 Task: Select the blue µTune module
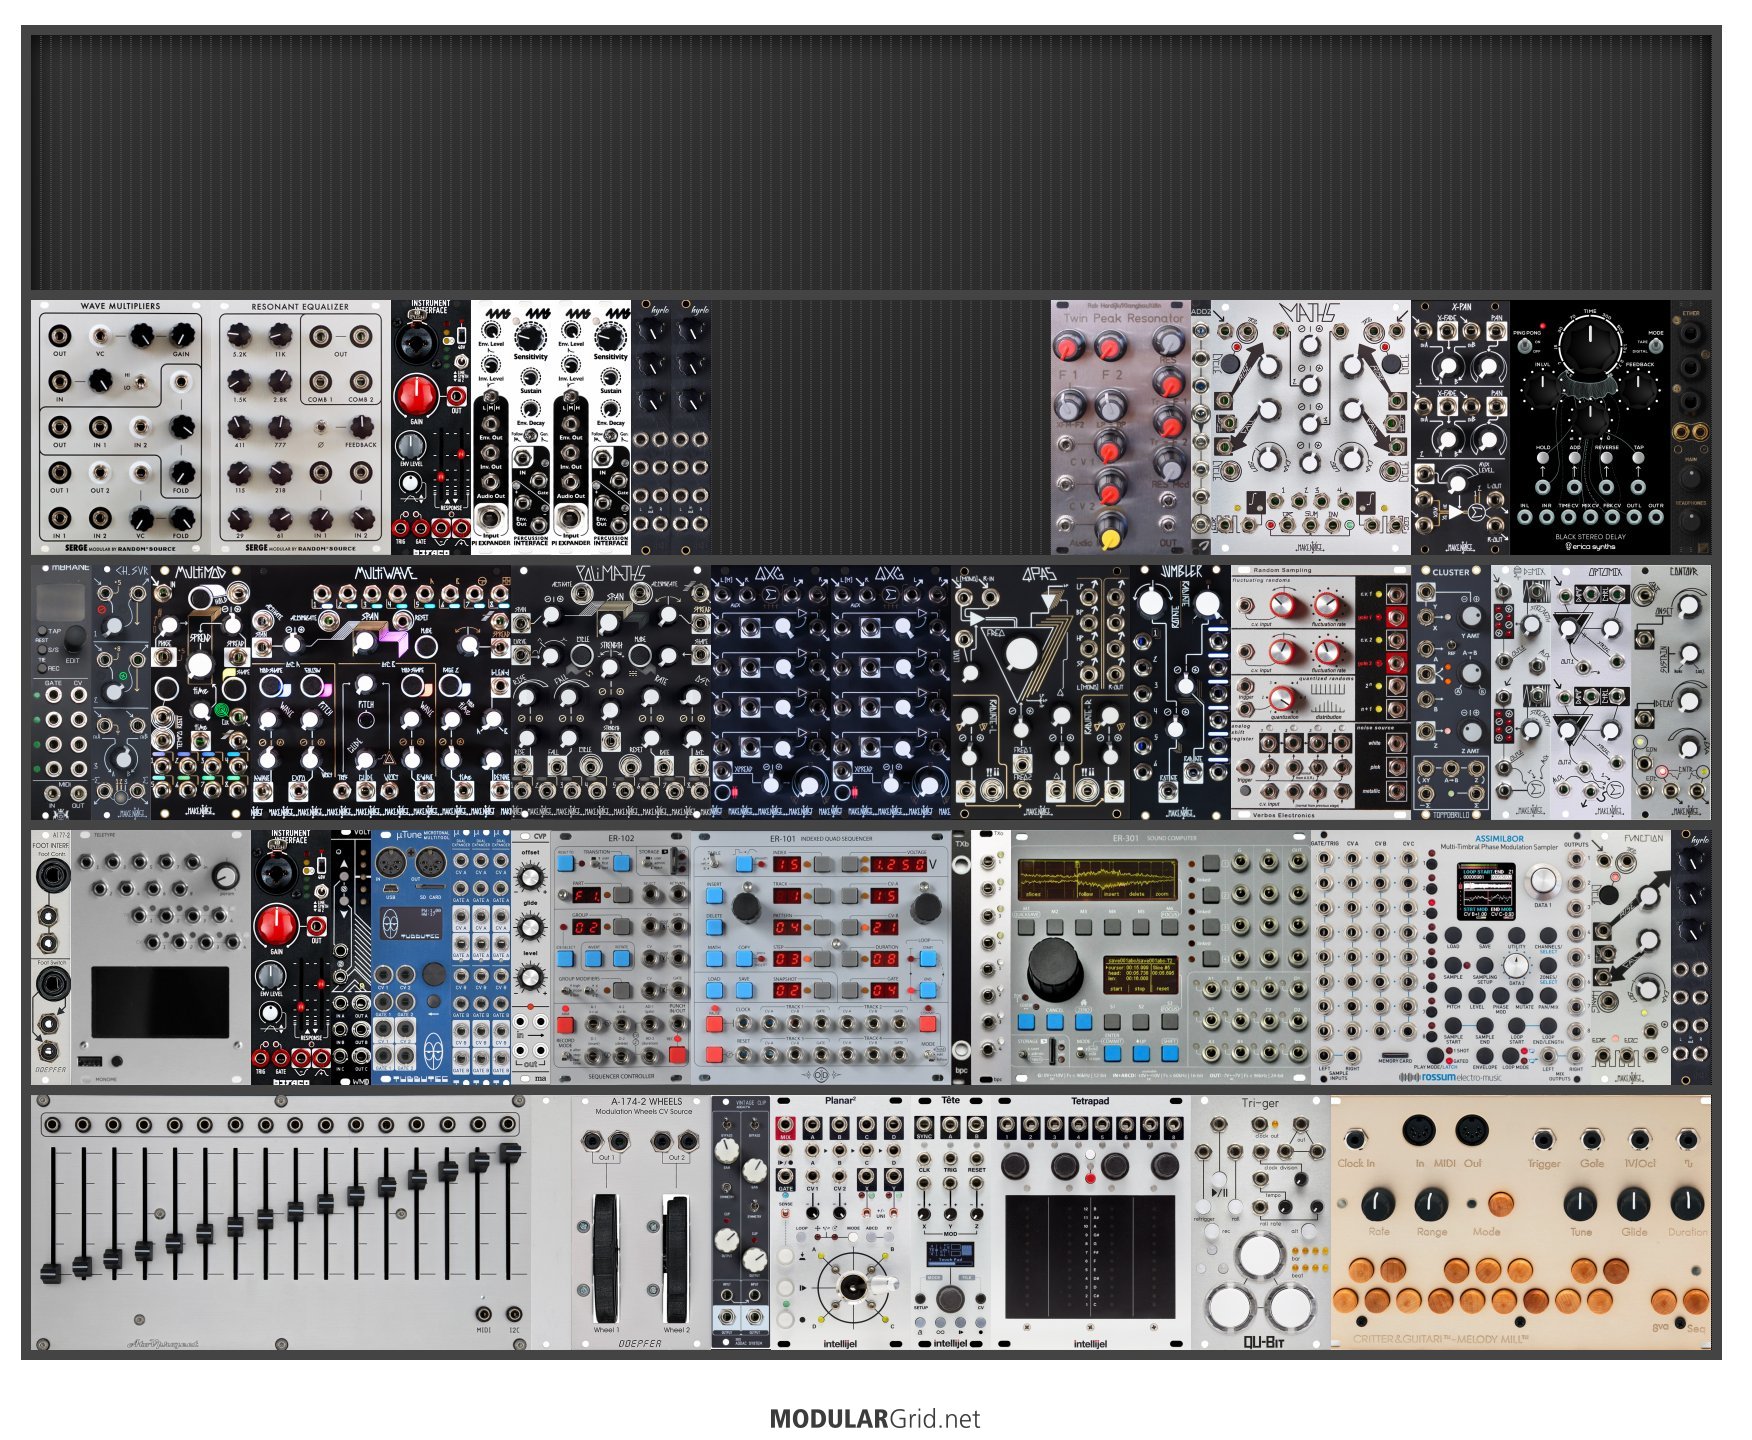(411, 957)
